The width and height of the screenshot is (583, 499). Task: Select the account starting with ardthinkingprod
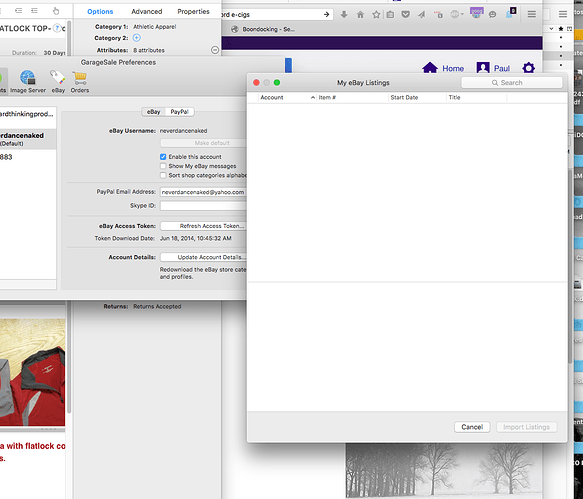coord(28,114)
